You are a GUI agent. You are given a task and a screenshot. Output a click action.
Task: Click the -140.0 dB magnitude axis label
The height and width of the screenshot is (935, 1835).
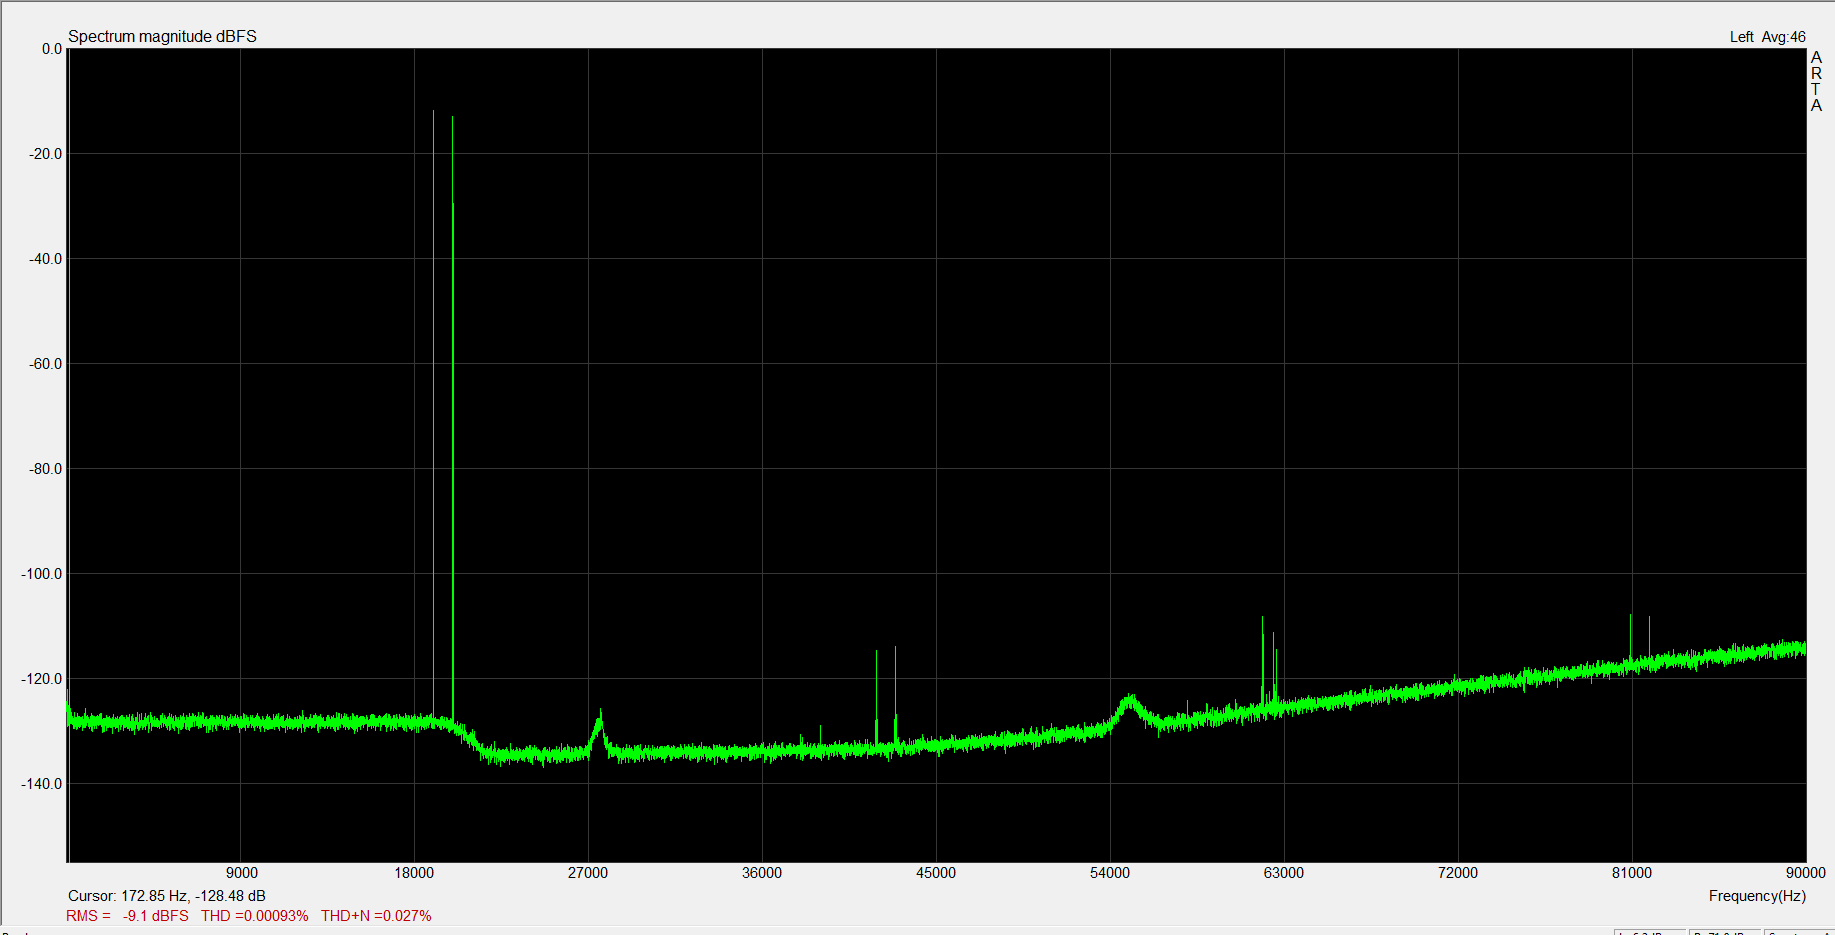click(42, 784)
